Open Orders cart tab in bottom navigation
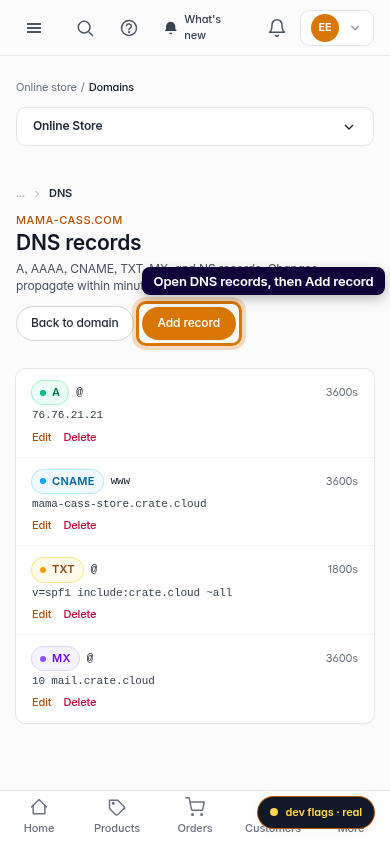The width and height of the screenshot is (390, 844). pyautogui.click(x=195, y=816)
